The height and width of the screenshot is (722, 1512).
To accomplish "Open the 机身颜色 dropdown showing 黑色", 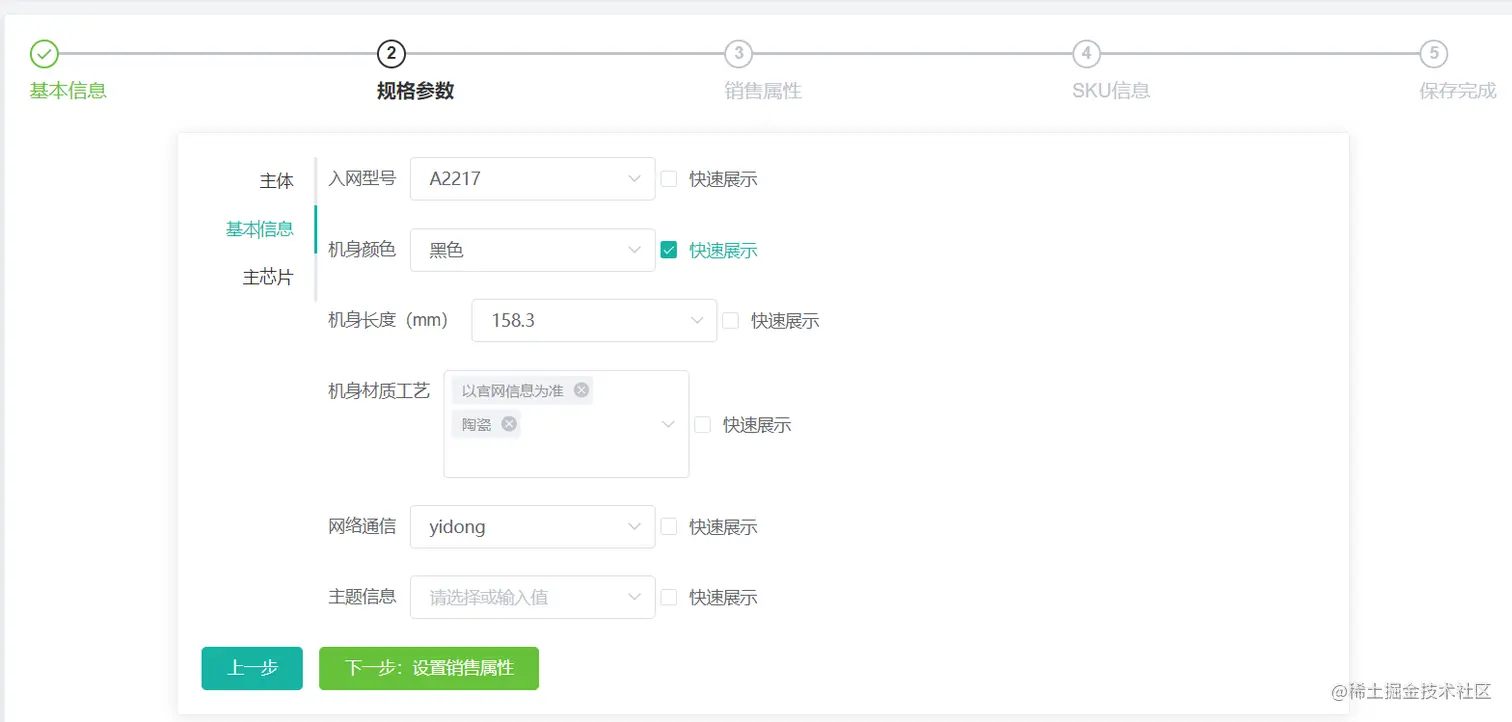I will pos(533,250).
